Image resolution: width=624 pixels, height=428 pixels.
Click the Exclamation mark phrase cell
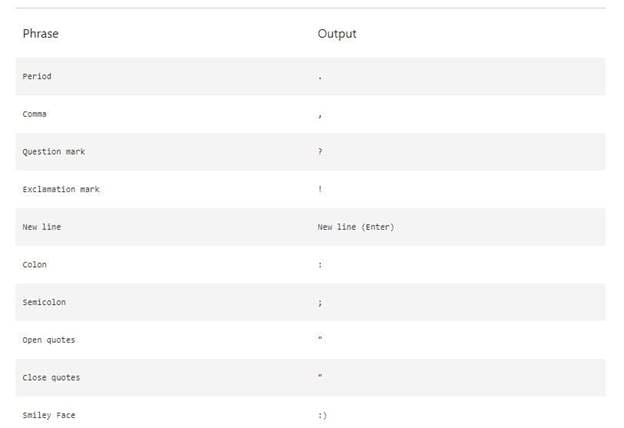coord(61,189)
